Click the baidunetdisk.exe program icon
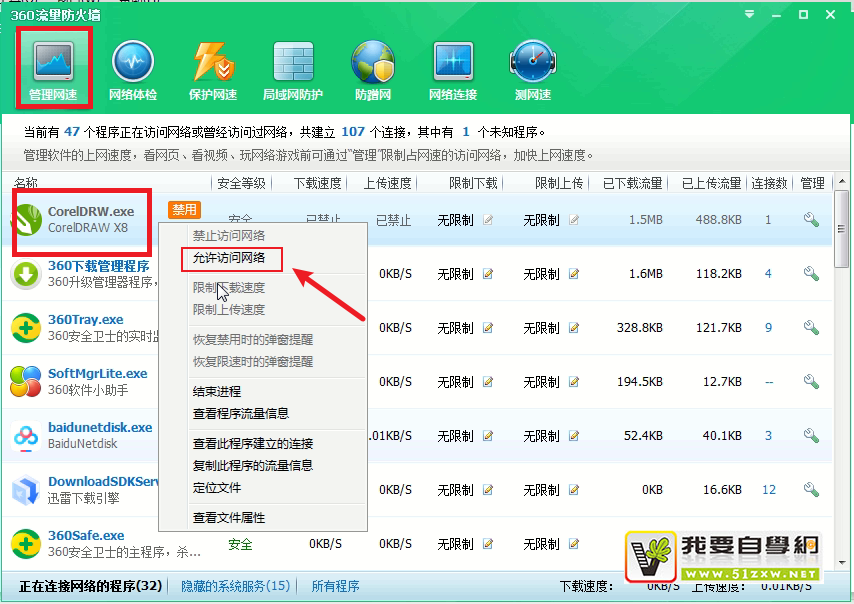 [x=26, y=436]
